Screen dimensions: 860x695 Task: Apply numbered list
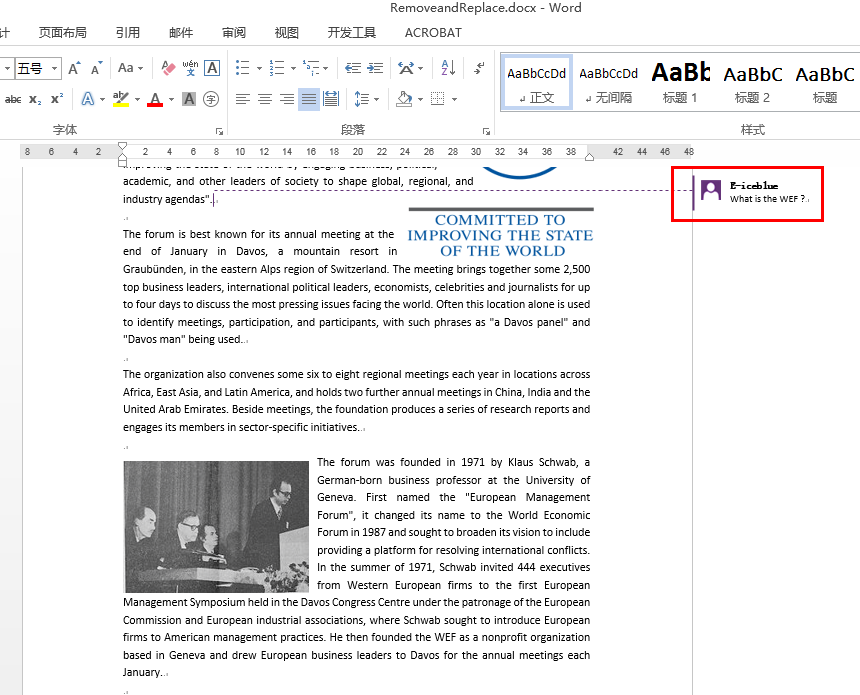coord(277,68)
